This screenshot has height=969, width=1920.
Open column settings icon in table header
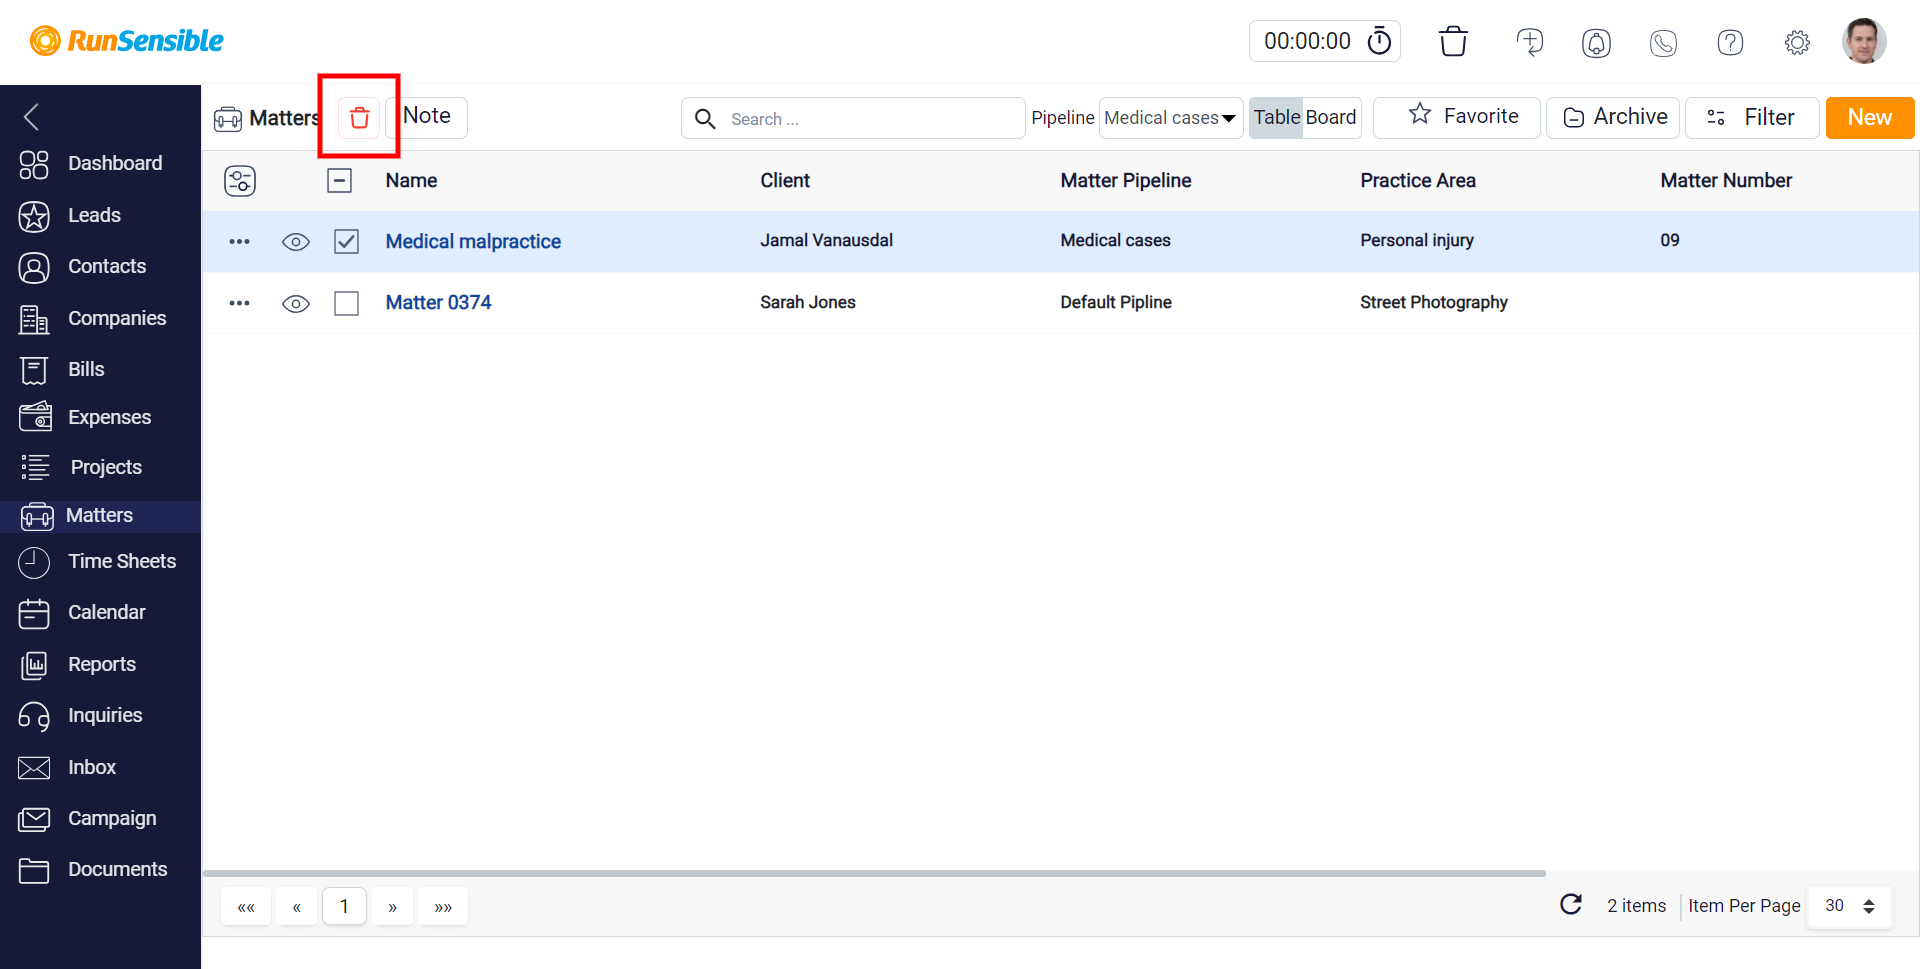240,181
